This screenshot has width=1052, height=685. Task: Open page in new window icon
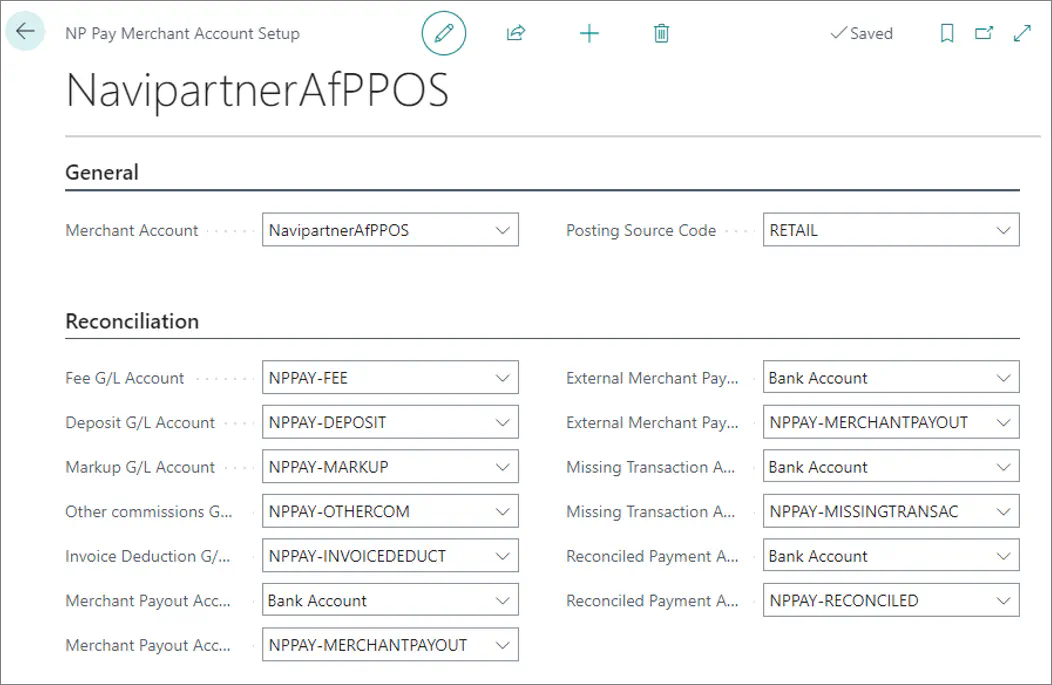click(x=984, y=33)
